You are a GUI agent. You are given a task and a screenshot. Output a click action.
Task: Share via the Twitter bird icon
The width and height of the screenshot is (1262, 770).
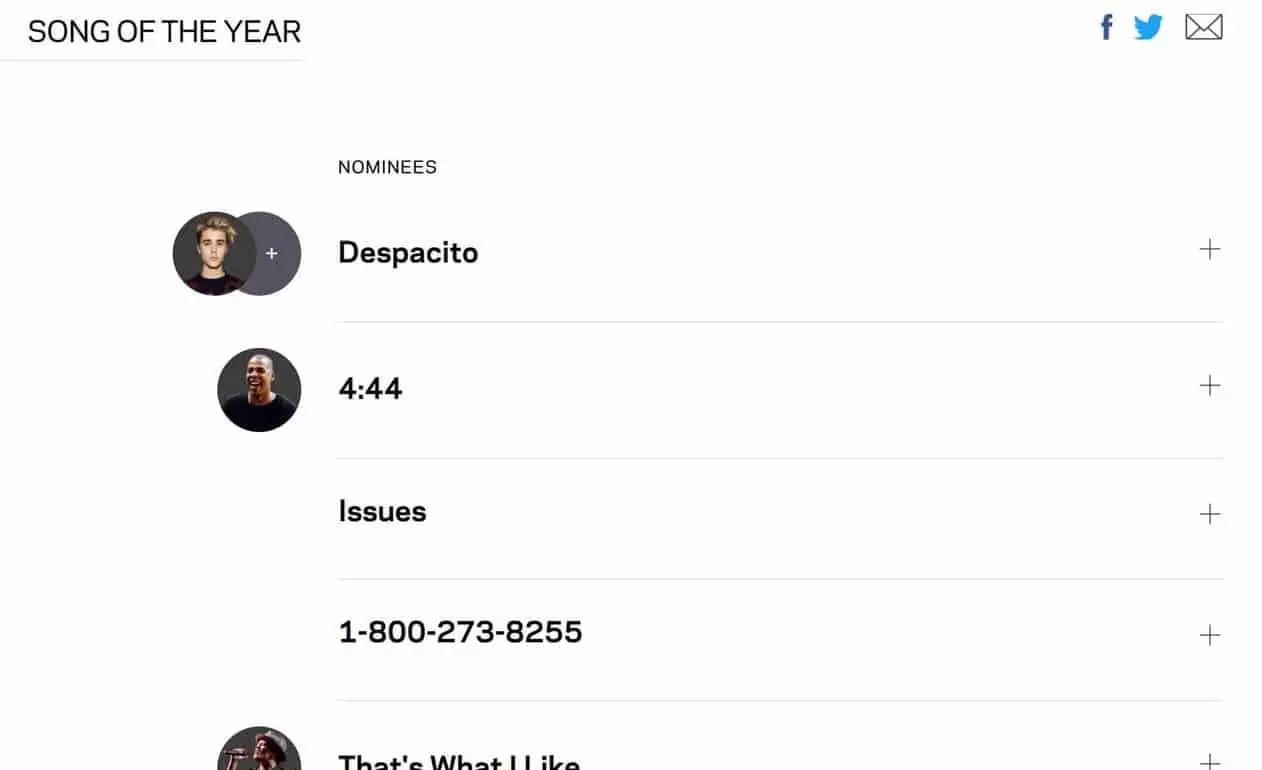(1148, 27)
